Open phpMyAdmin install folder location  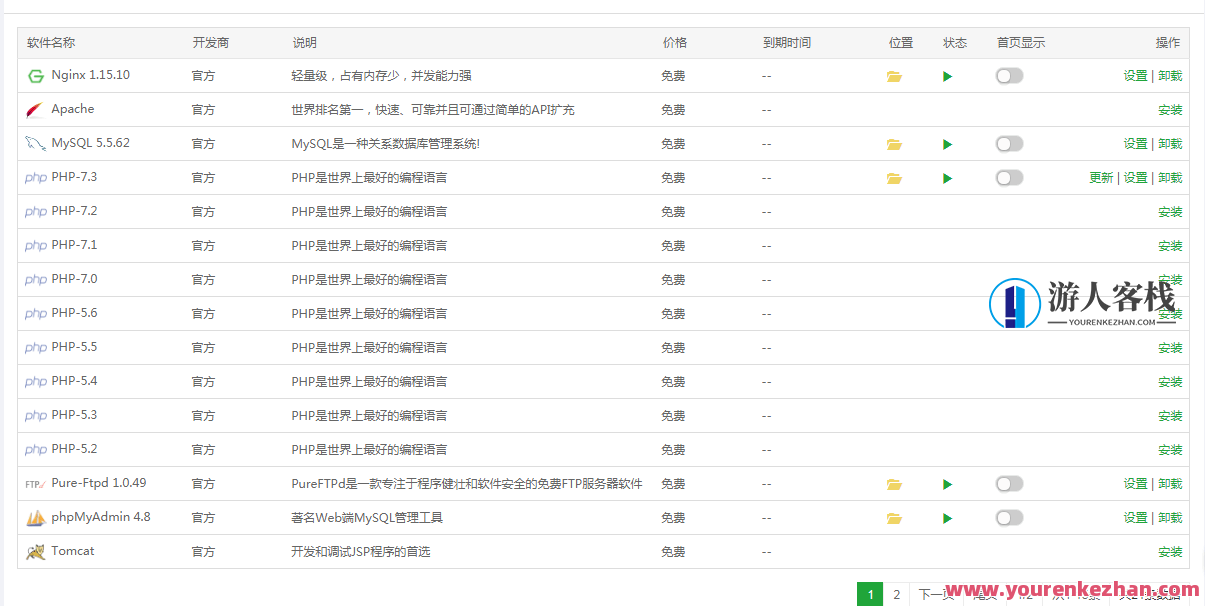pos(894,518)
